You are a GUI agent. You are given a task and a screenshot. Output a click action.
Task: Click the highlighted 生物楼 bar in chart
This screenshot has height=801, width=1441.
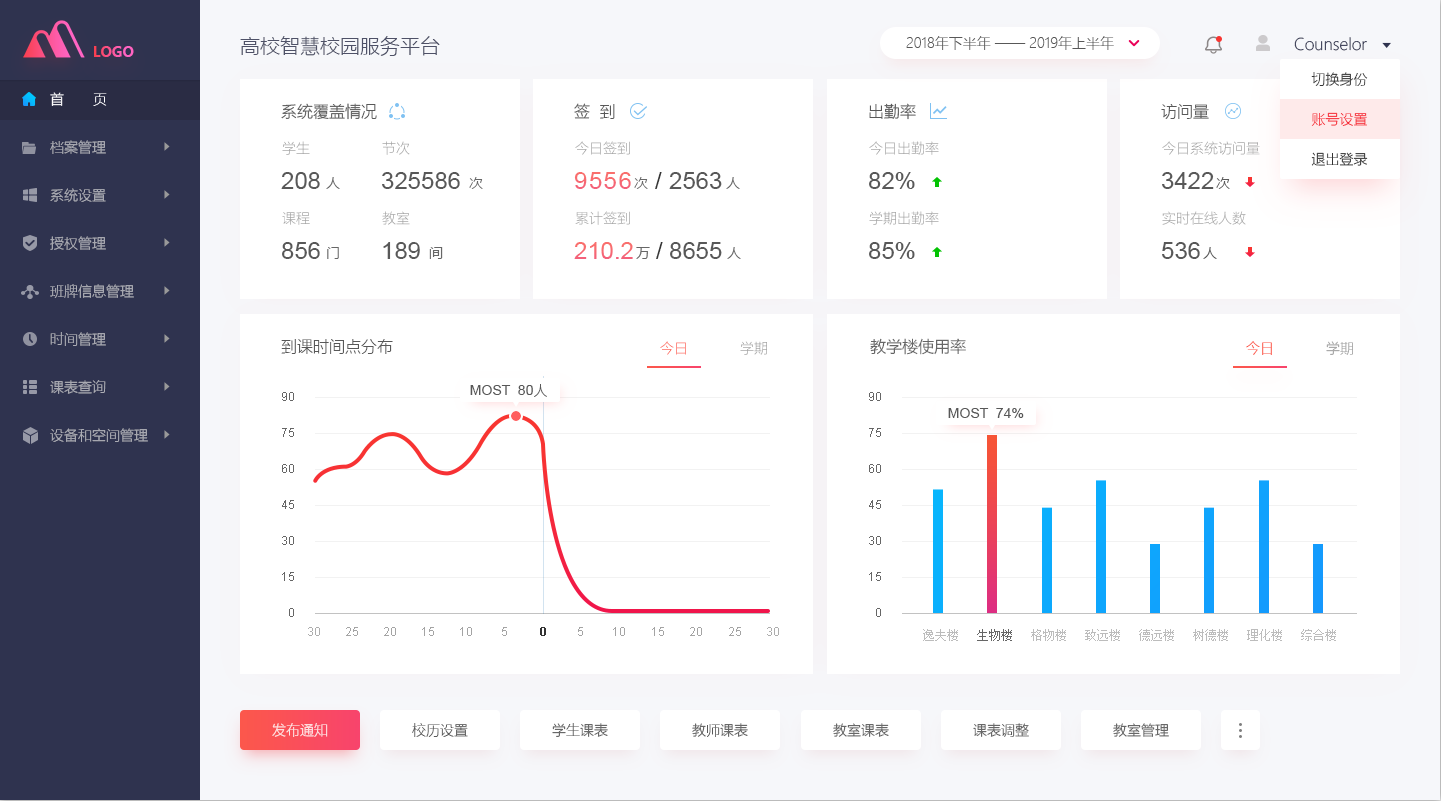pos(992,523)
